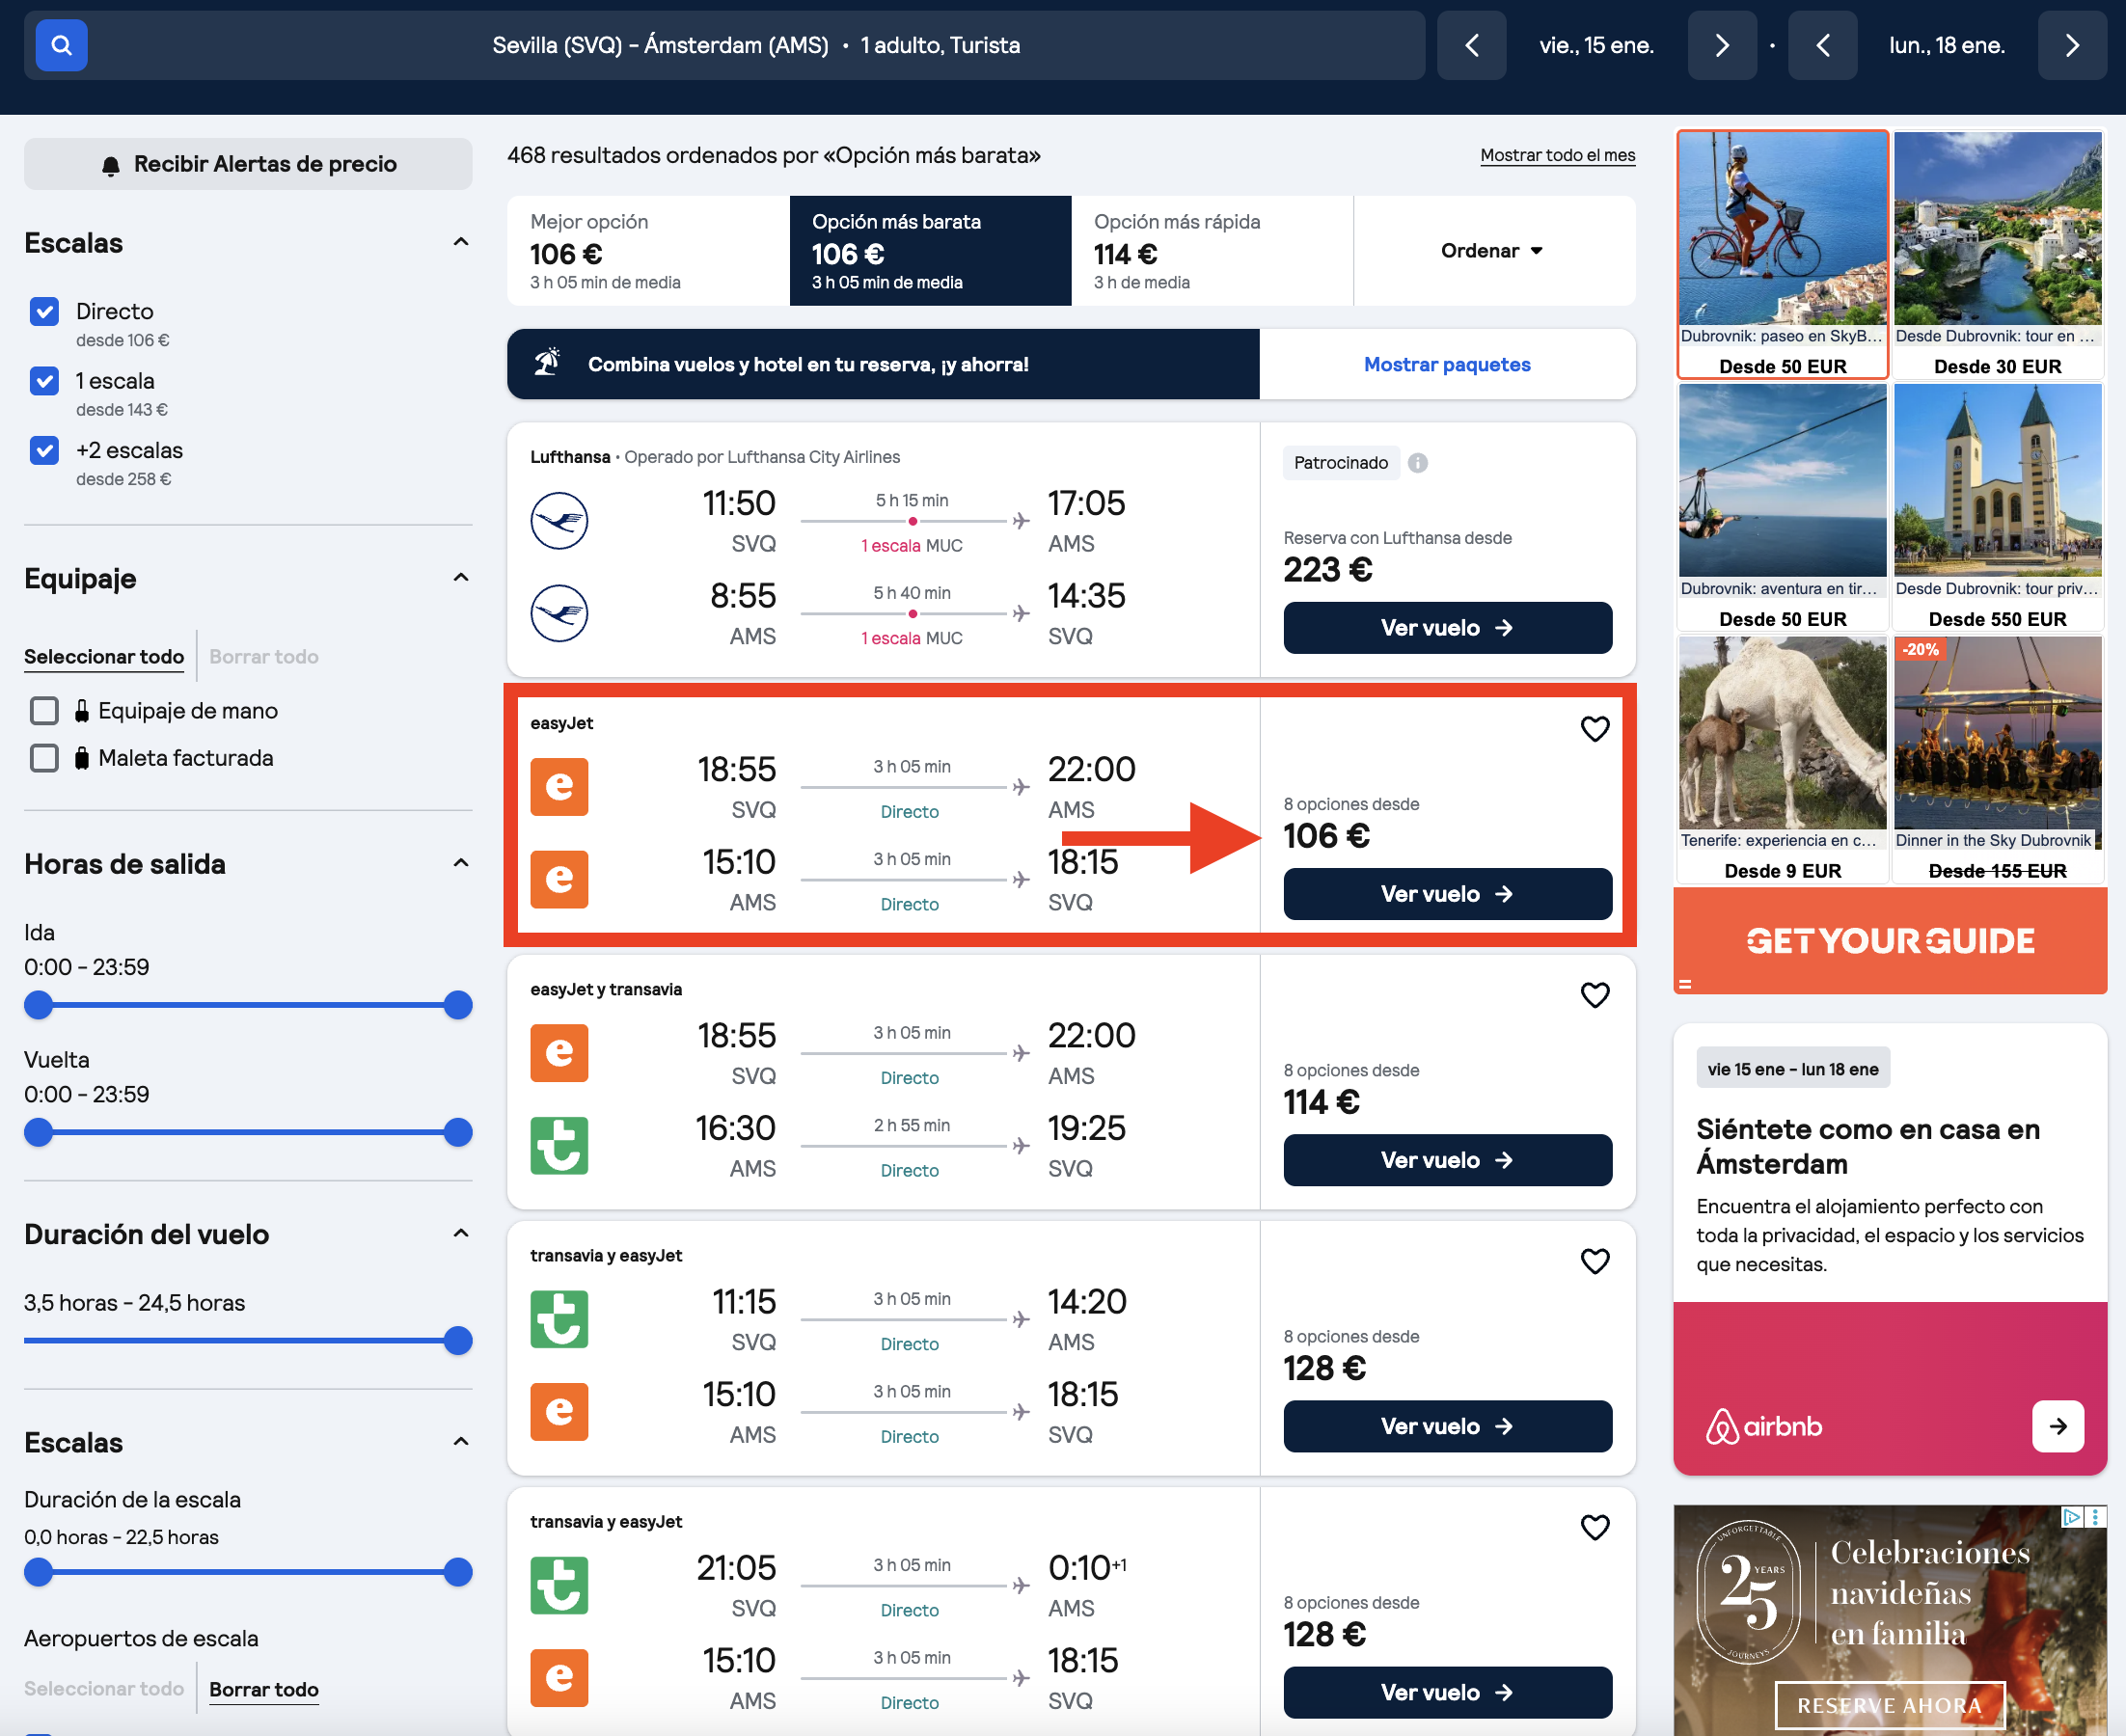Uncheck the Directo stops checkbox

tap(44, 312)
